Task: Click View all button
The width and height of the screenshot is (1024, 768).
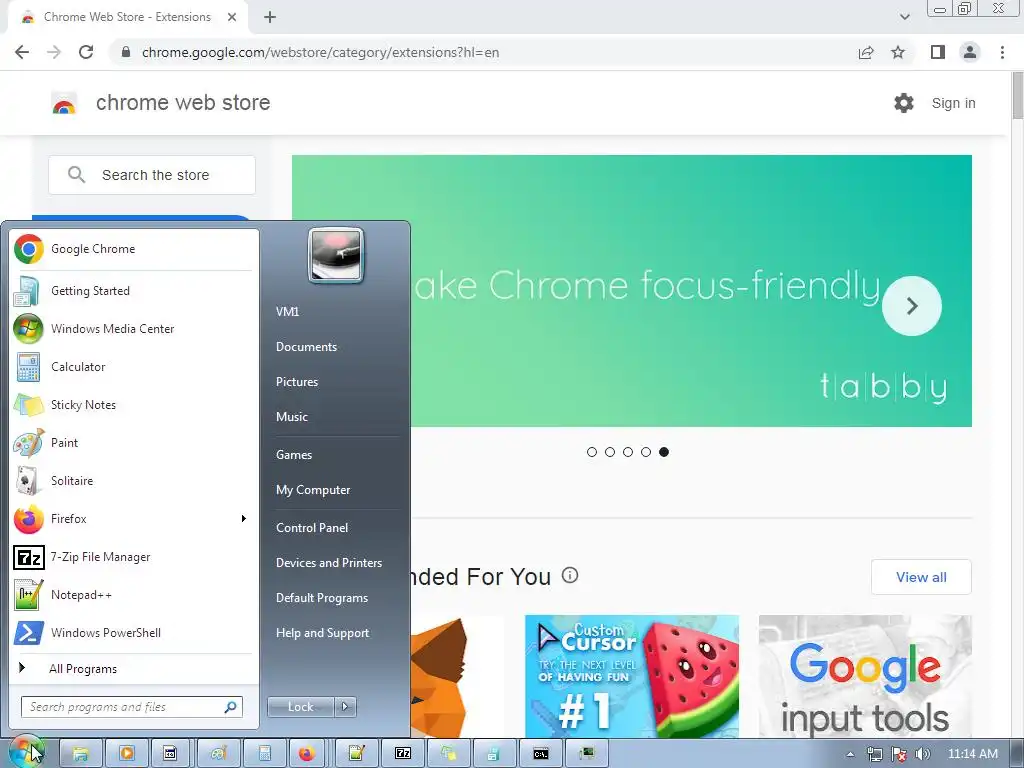Action: 921,577
